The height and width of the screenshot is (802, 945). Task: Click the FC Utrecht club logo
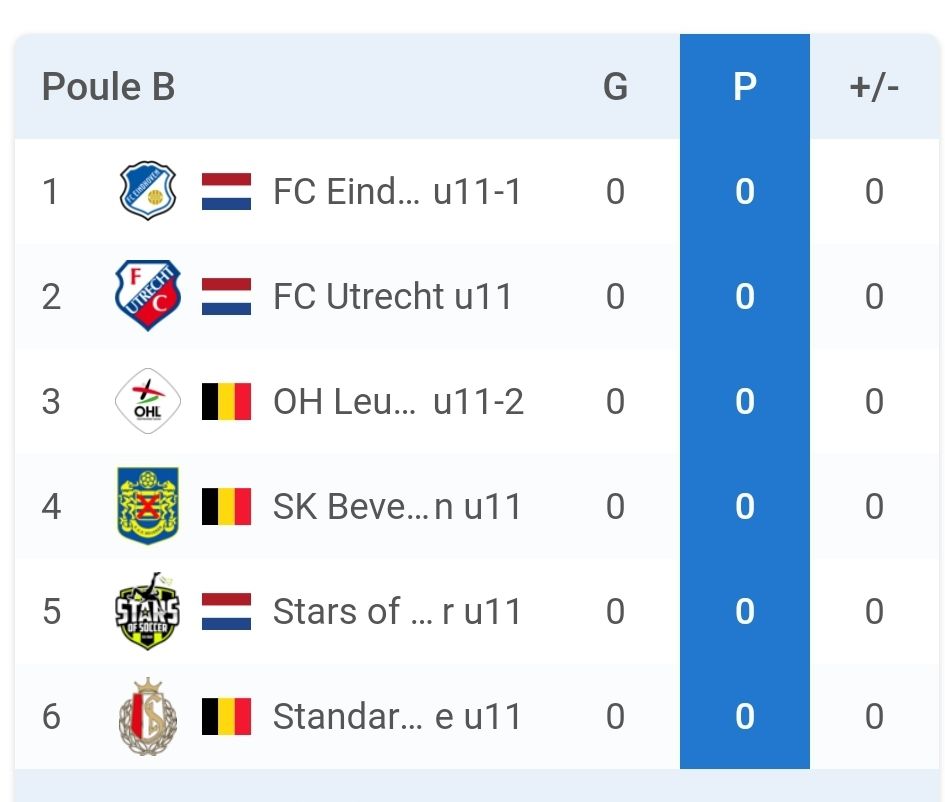pos(147,296)
